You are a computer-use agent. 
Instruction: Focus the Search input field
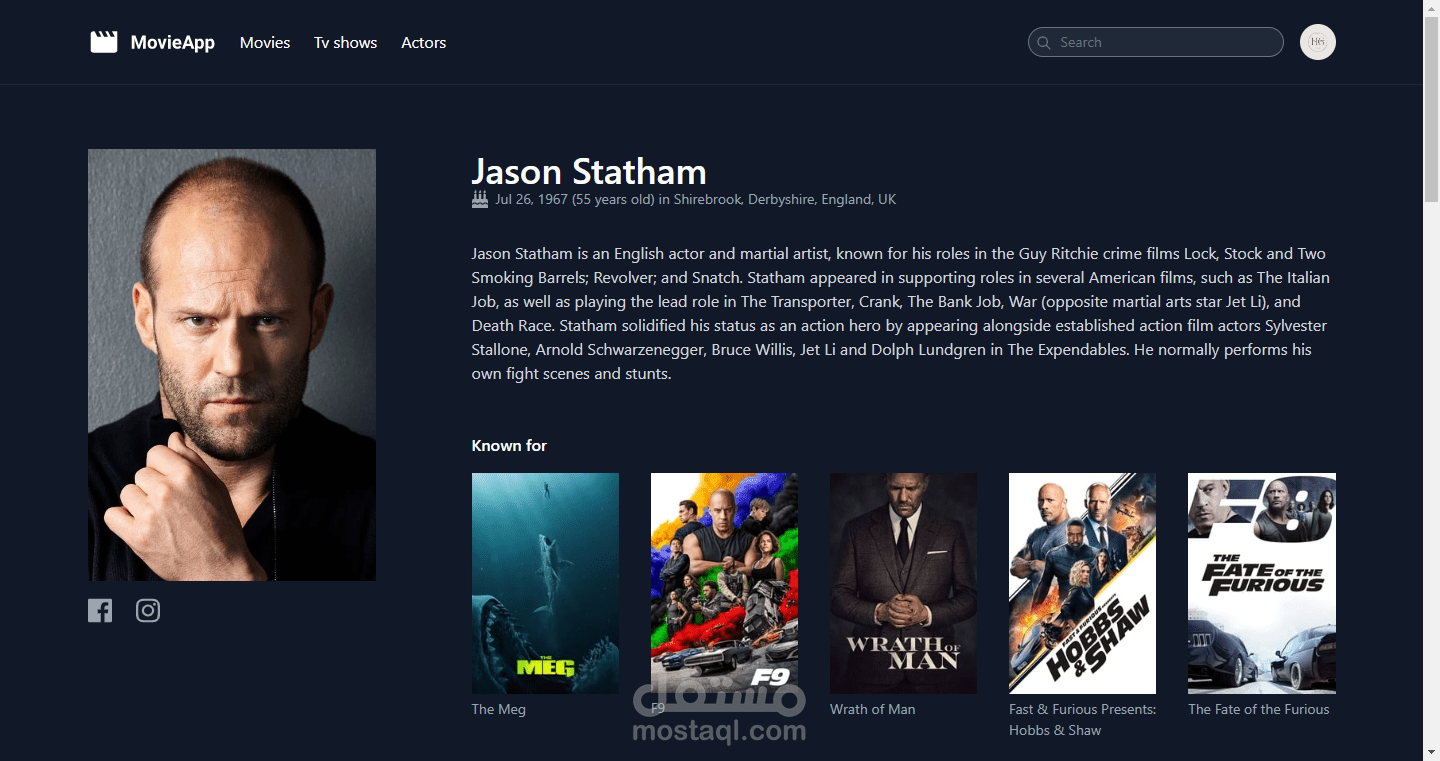(1156, 42)
